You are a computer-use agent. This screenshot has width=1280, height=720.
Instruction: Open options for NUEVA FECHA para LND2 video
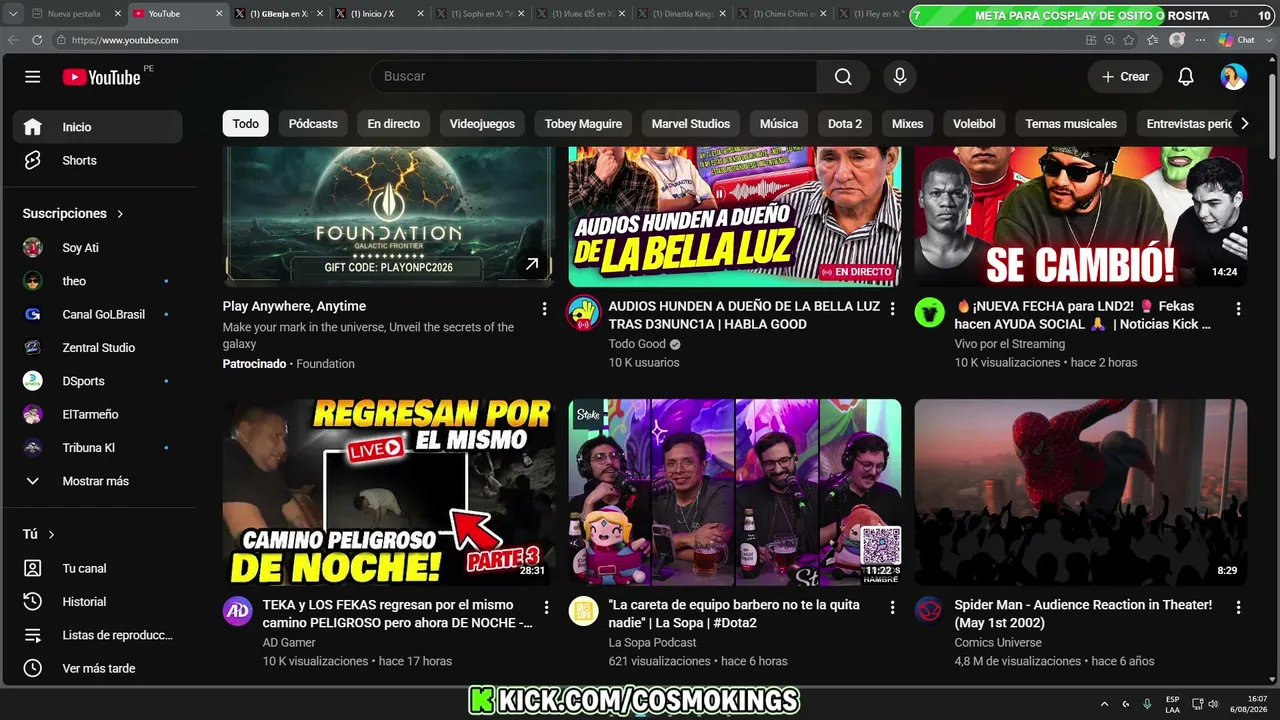(x=1238, y=308)
